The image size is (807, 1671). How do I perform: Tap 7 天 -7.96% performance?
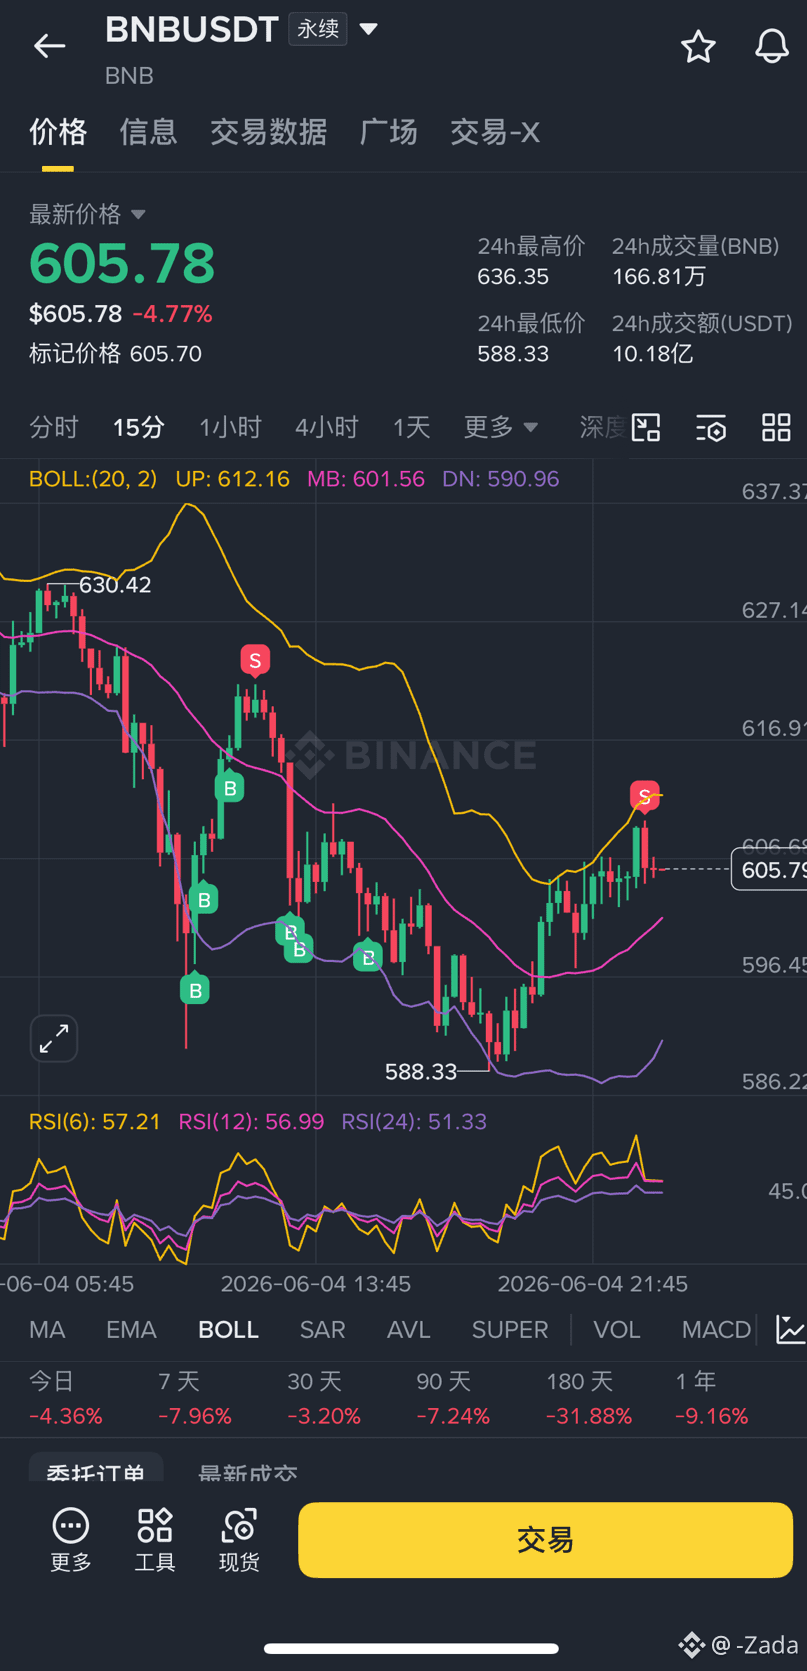click(195, 1398)
